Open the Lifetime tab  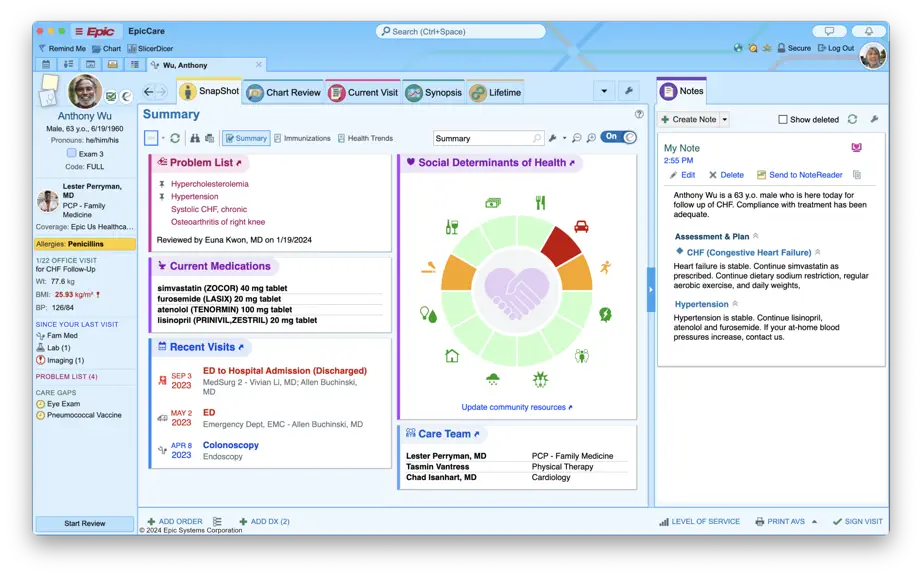[x=496, y=92]
